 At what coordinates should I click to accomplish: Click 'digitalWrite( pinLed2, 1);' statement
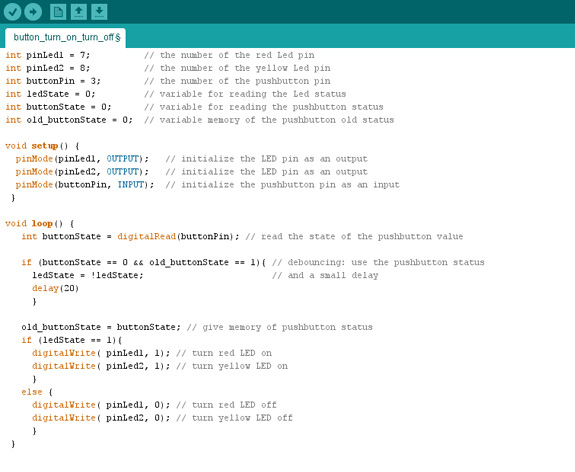pyautogui.click(x=101, y=366)
